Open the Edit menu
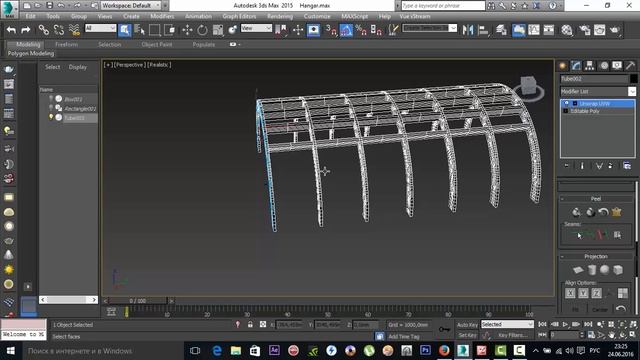This screenshot has width=640, height=360. 30,16
